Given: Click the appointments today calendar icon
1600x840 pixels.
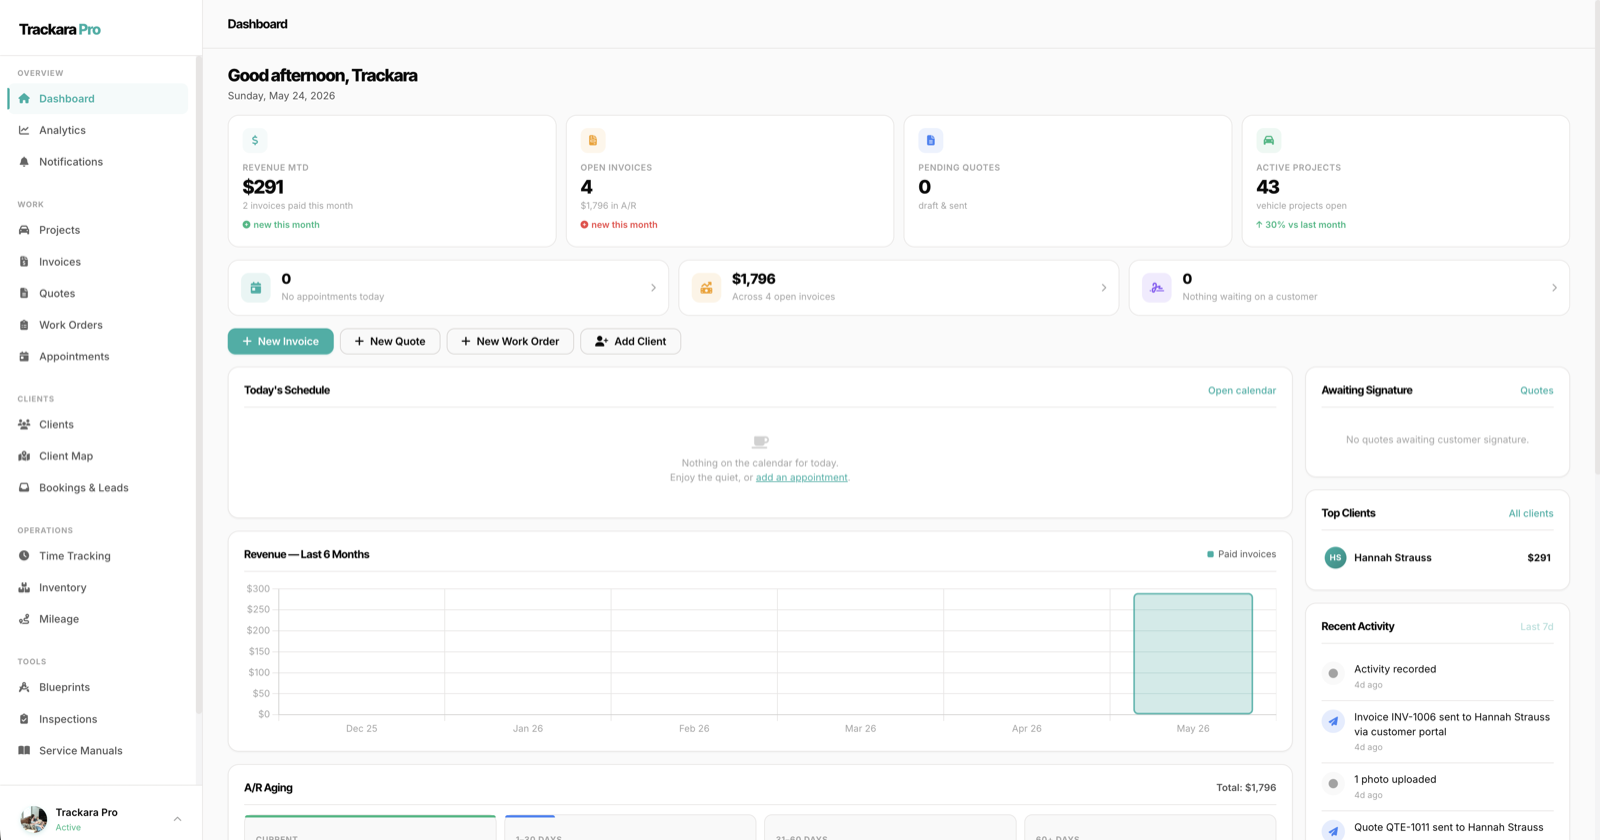Looking at the screenshot, I should [x=256, y=288].
